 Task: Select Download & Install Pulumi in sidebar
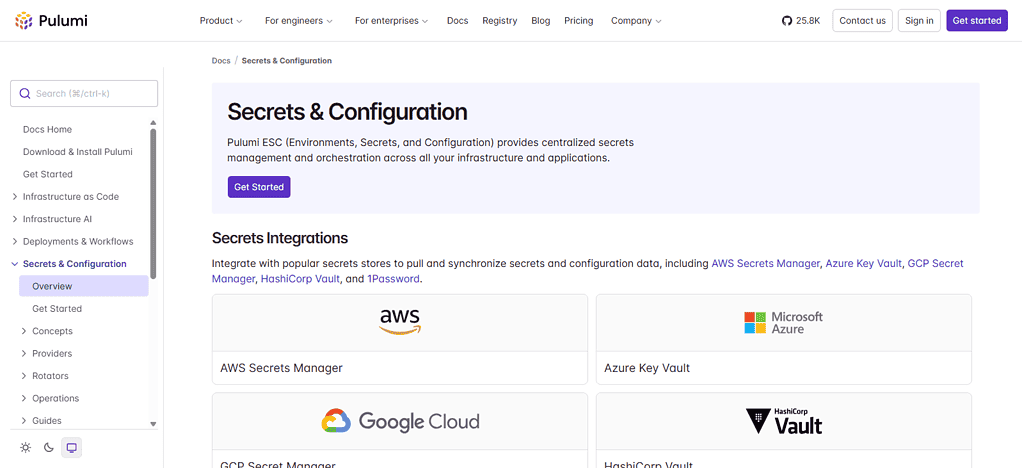[78, 152]
